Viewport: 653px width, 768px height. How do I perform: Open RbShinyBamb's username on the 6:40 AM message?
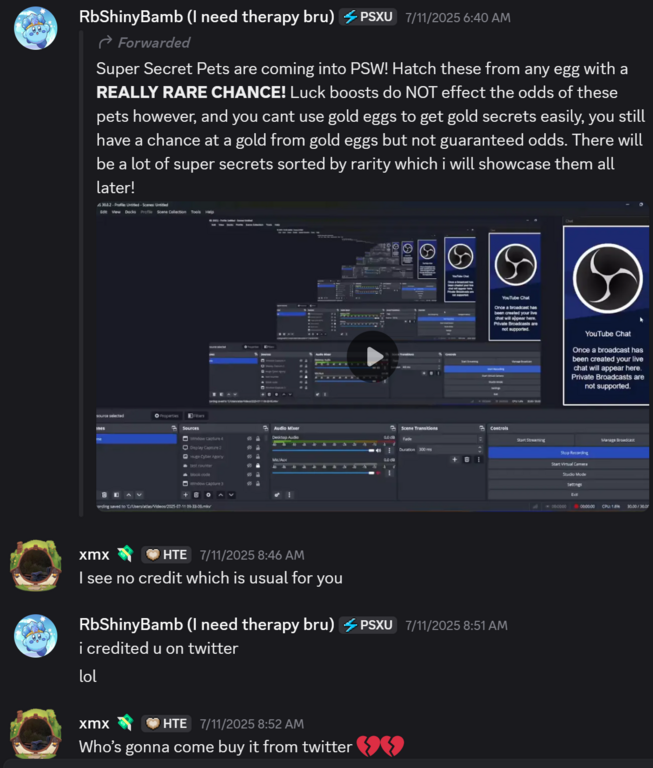point(206,17)
